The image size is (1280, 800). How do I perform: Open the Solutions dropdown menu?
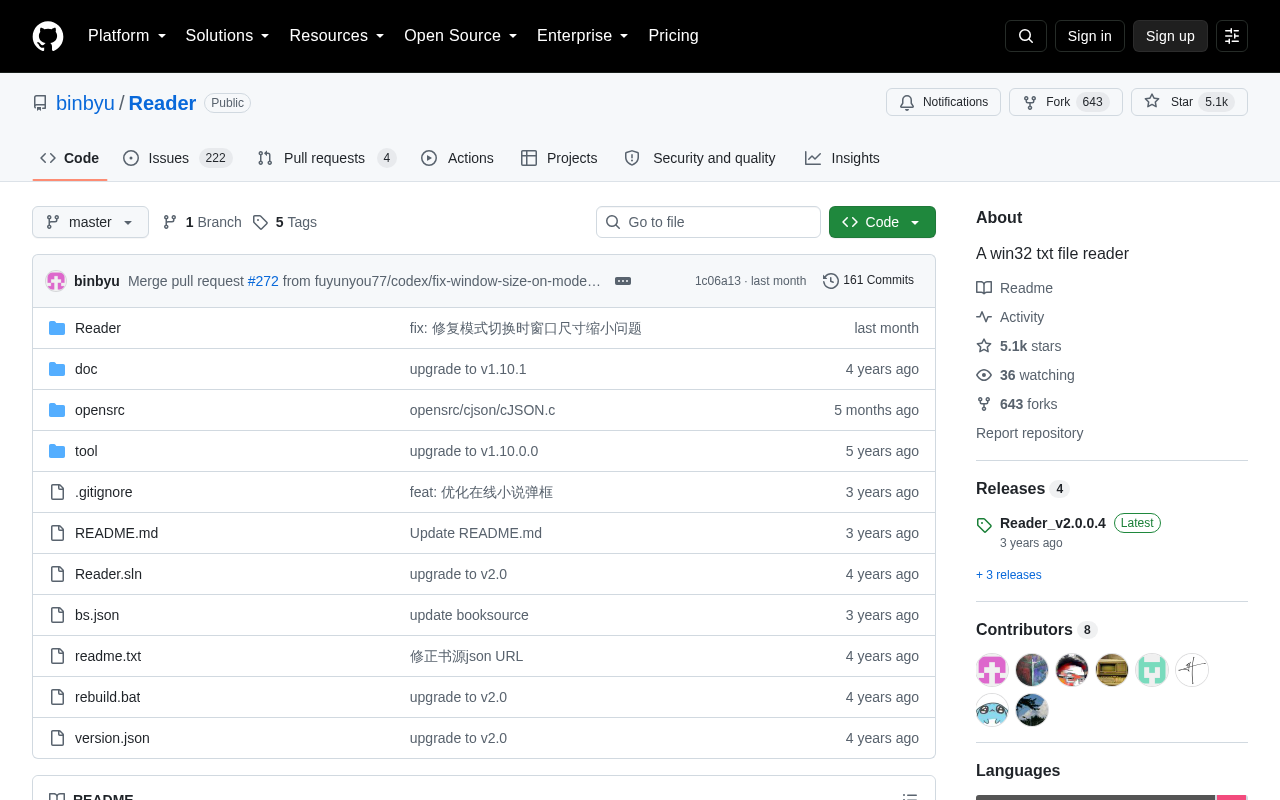click(228, 36)
